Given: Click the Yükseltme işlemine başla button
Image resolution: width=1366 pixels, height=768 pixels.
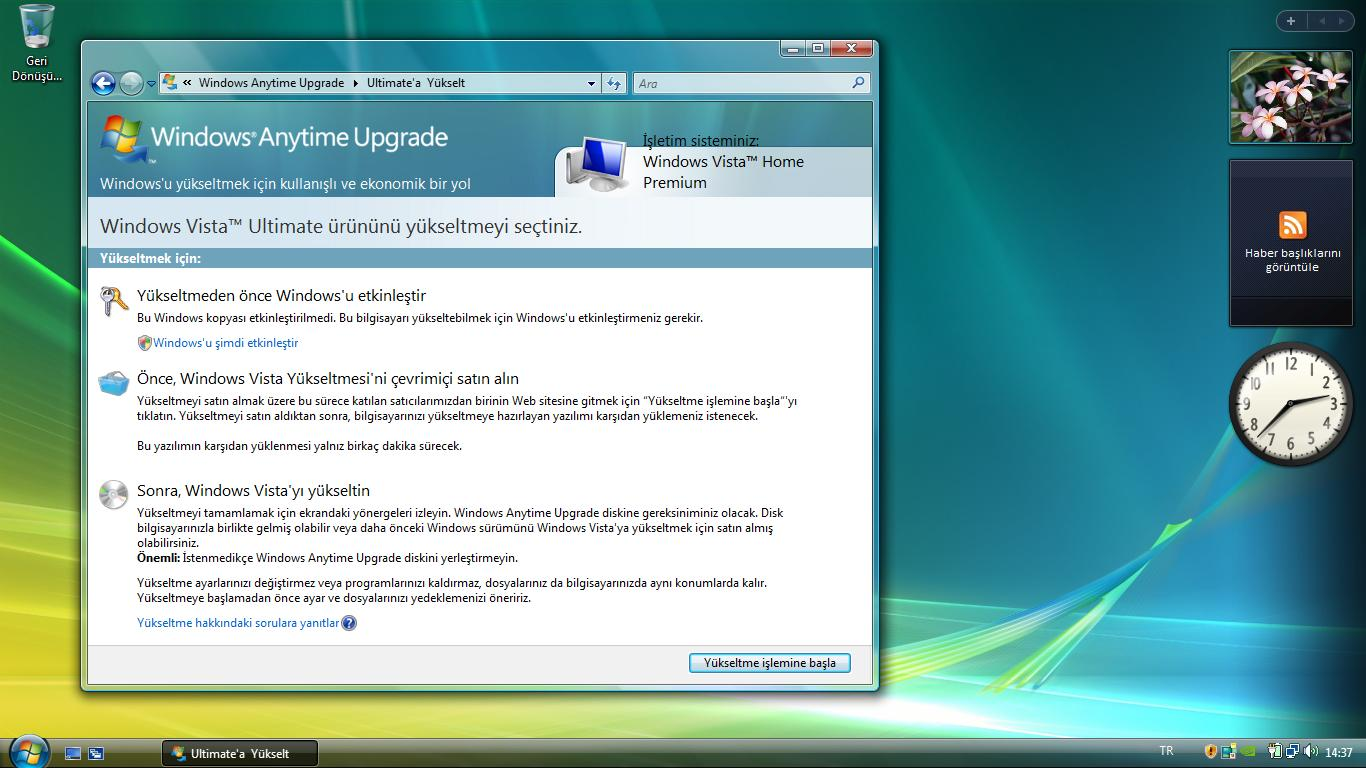Looking at the screenshot, I should click(x=770, y=663).
